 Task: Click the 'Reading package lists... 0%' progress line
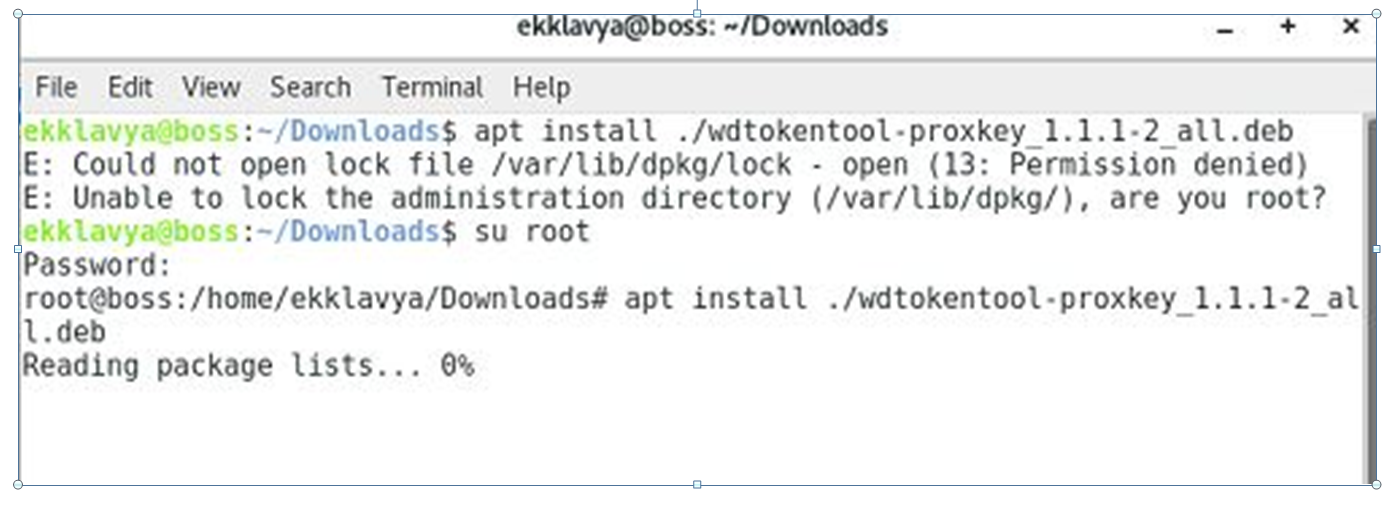pos(247,366)
